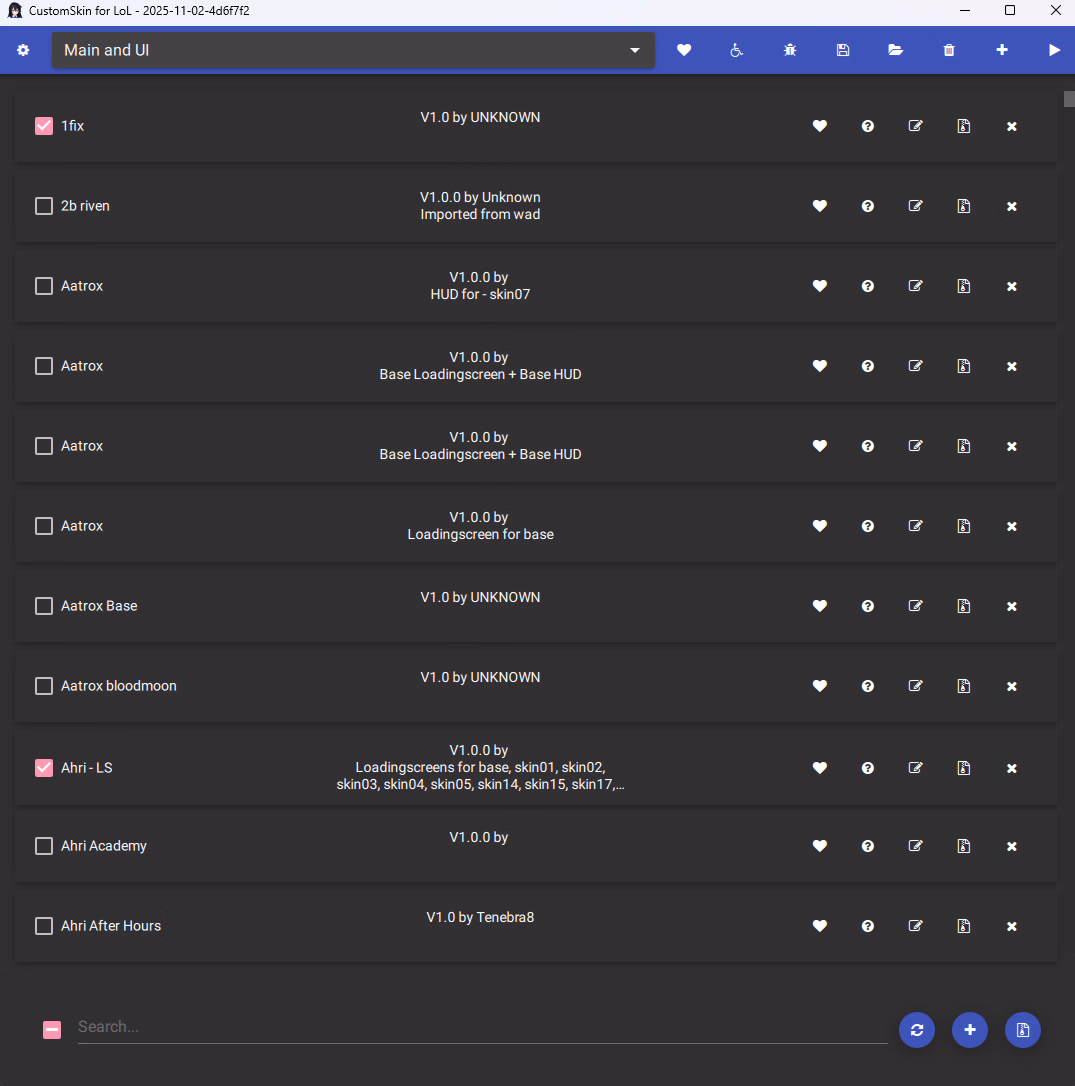Click the vertical scrollbar thumb
The image size is (1075, 1086).
(x=1068, y=98)
